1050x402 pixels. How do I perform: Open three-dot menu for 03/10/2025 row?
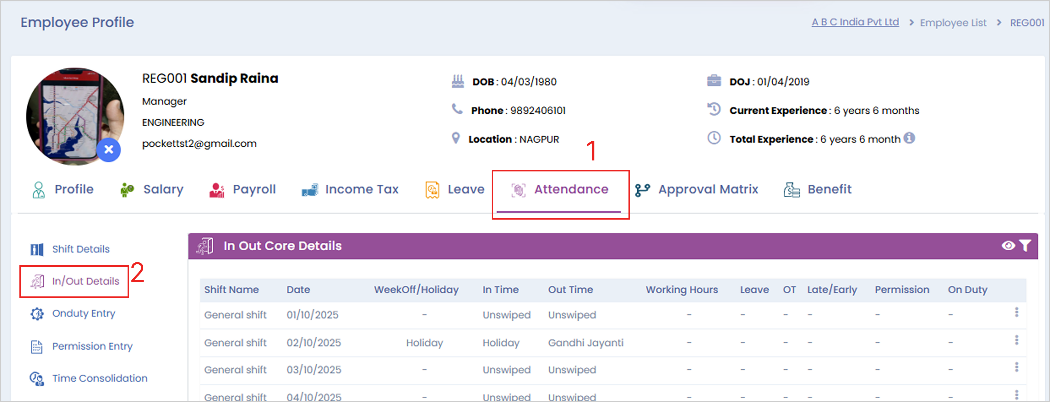[1017, 369]
